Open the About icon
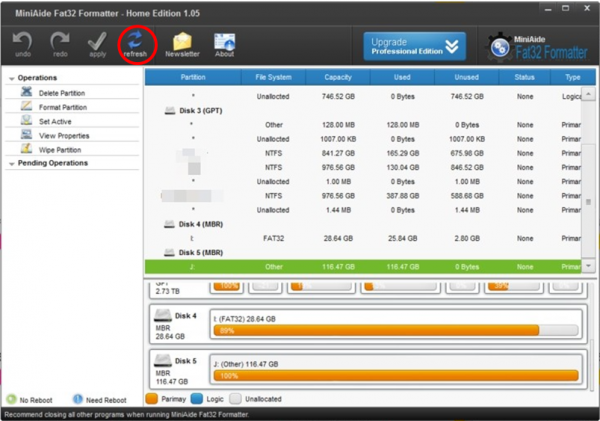Image resolution: width=600 pixels, height=421 pixels. click(x=224, y=43)
